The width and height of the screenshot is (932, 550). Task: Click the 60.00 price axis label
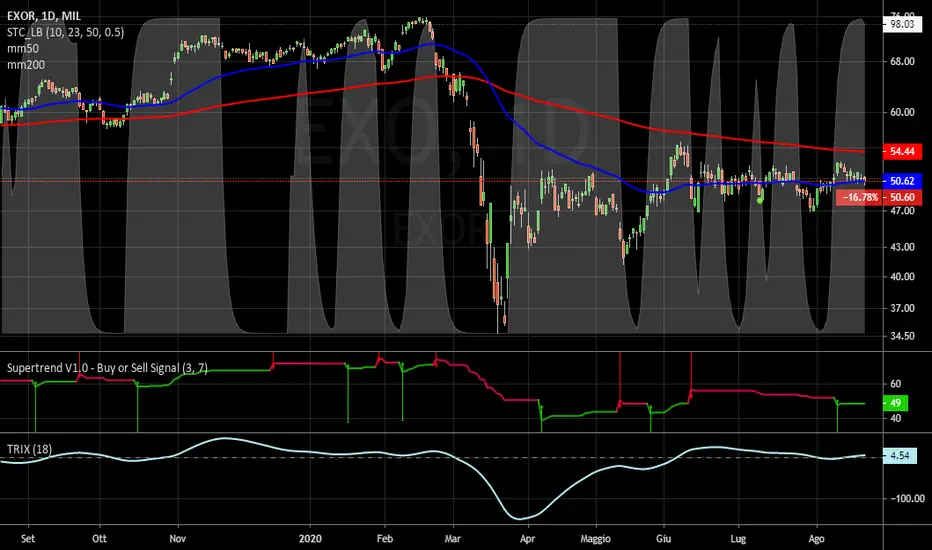902,112
